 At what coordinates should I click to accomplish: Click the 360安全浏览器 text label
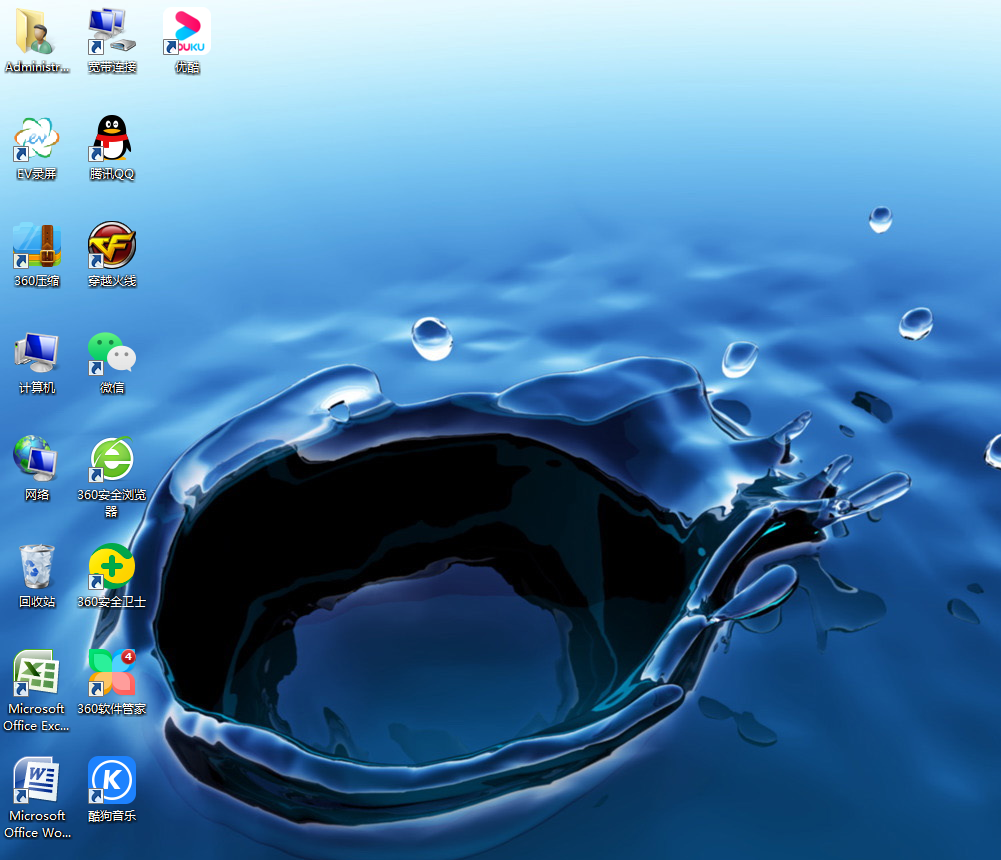pyautogui.click(x=111, y=503)
